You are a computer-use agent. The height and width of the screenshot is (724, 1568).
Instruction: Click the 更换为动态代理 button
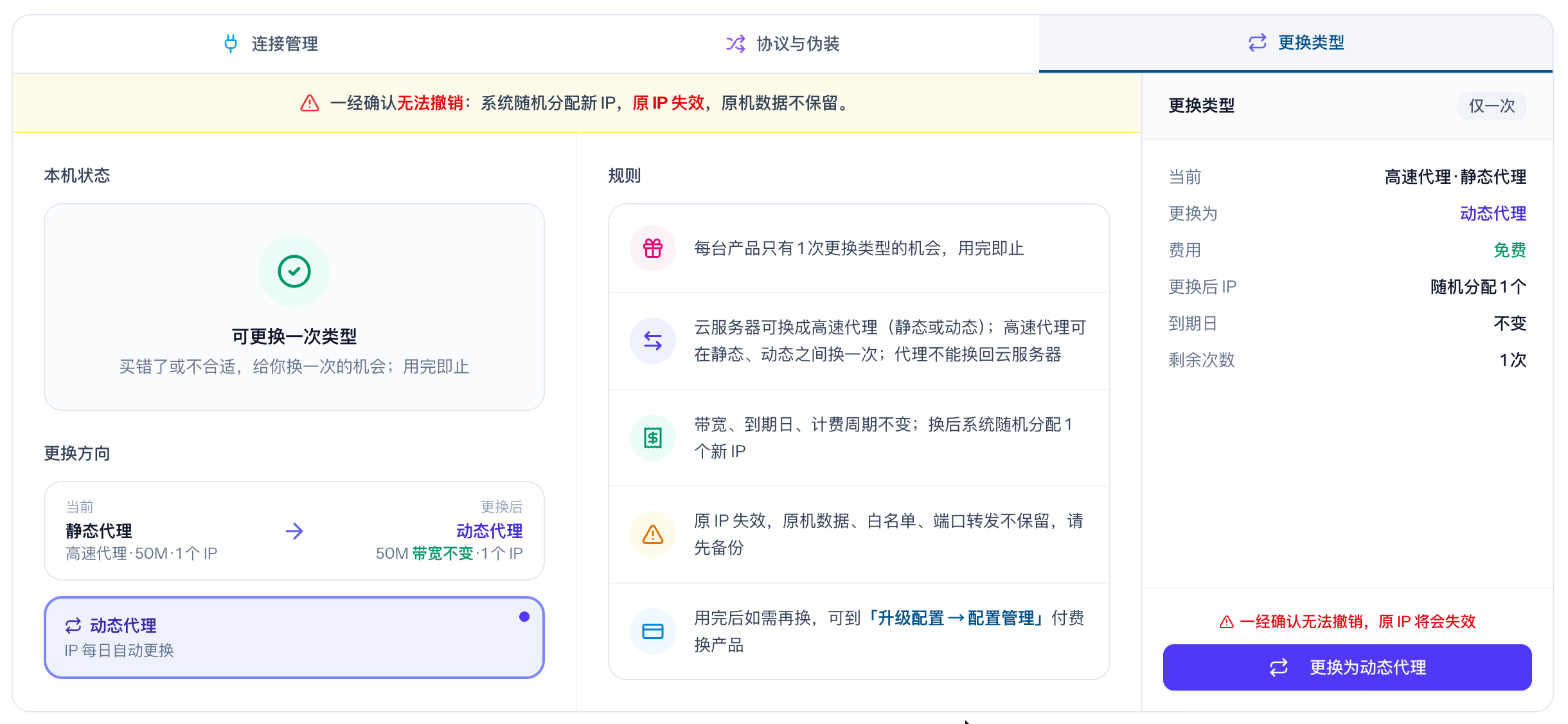click(x=1347, y=667)
